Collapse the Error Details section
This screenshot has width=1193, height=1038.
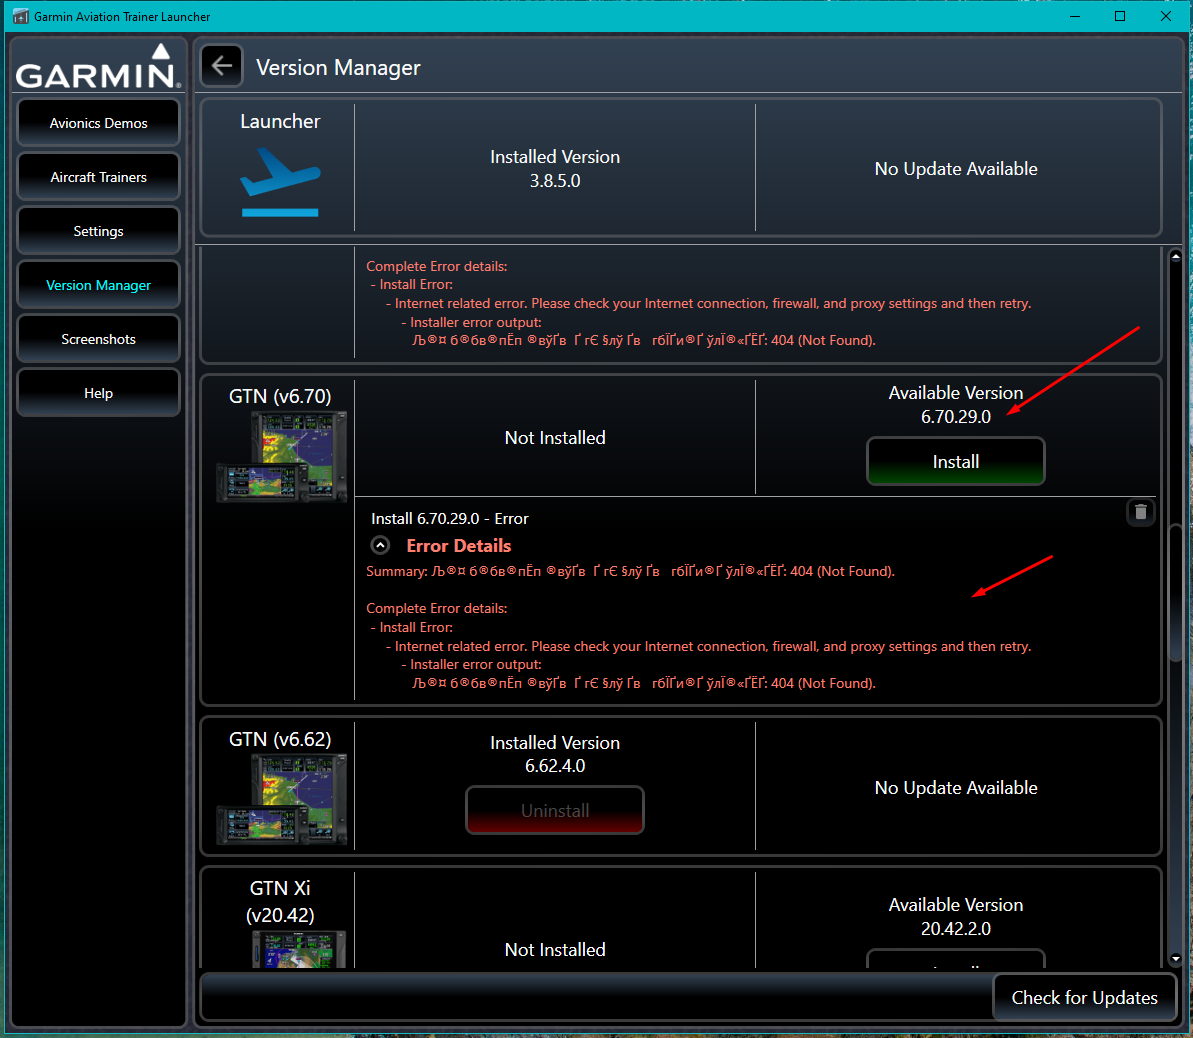(x=380, y=546)
